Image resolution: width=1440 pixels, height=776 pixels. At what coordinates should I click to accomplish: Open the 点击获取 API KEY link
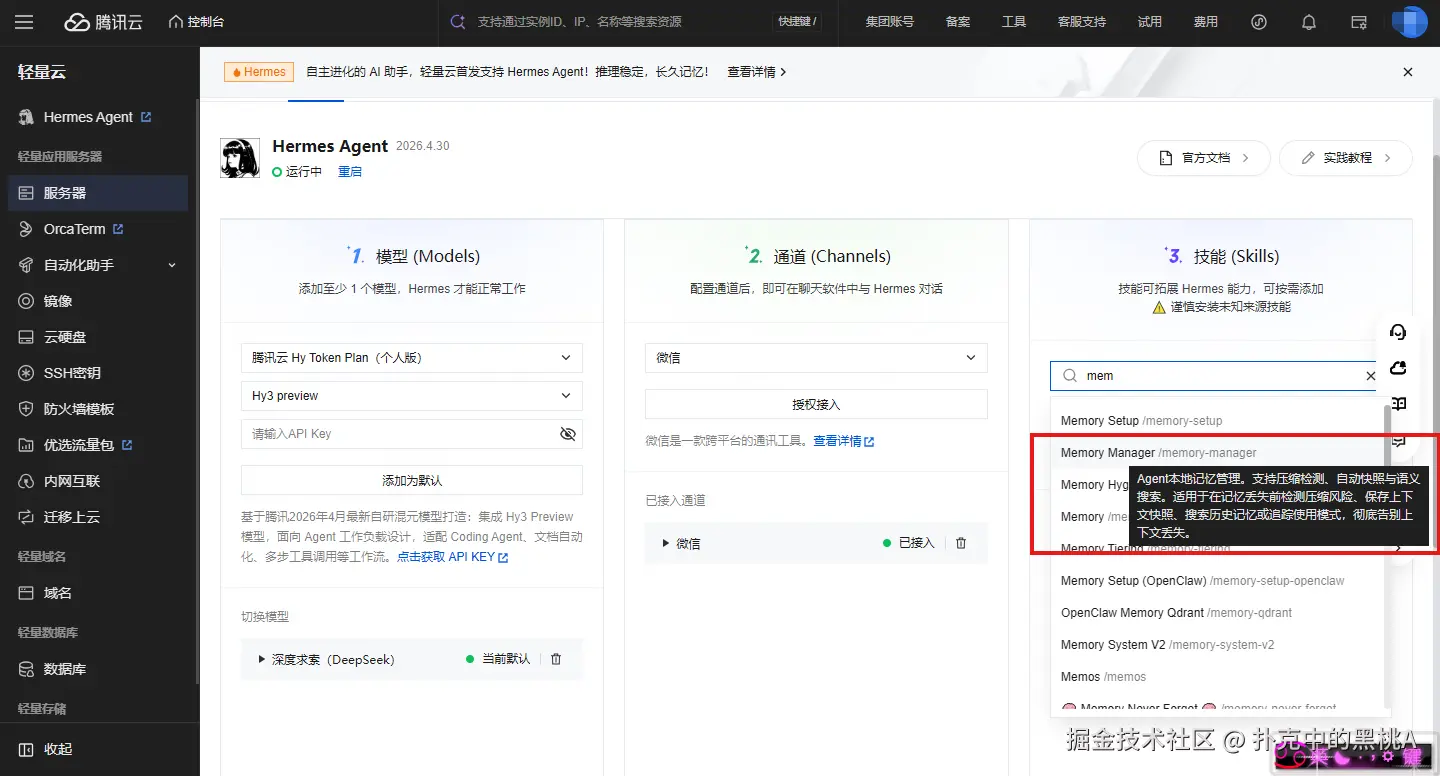pos(453,557)
